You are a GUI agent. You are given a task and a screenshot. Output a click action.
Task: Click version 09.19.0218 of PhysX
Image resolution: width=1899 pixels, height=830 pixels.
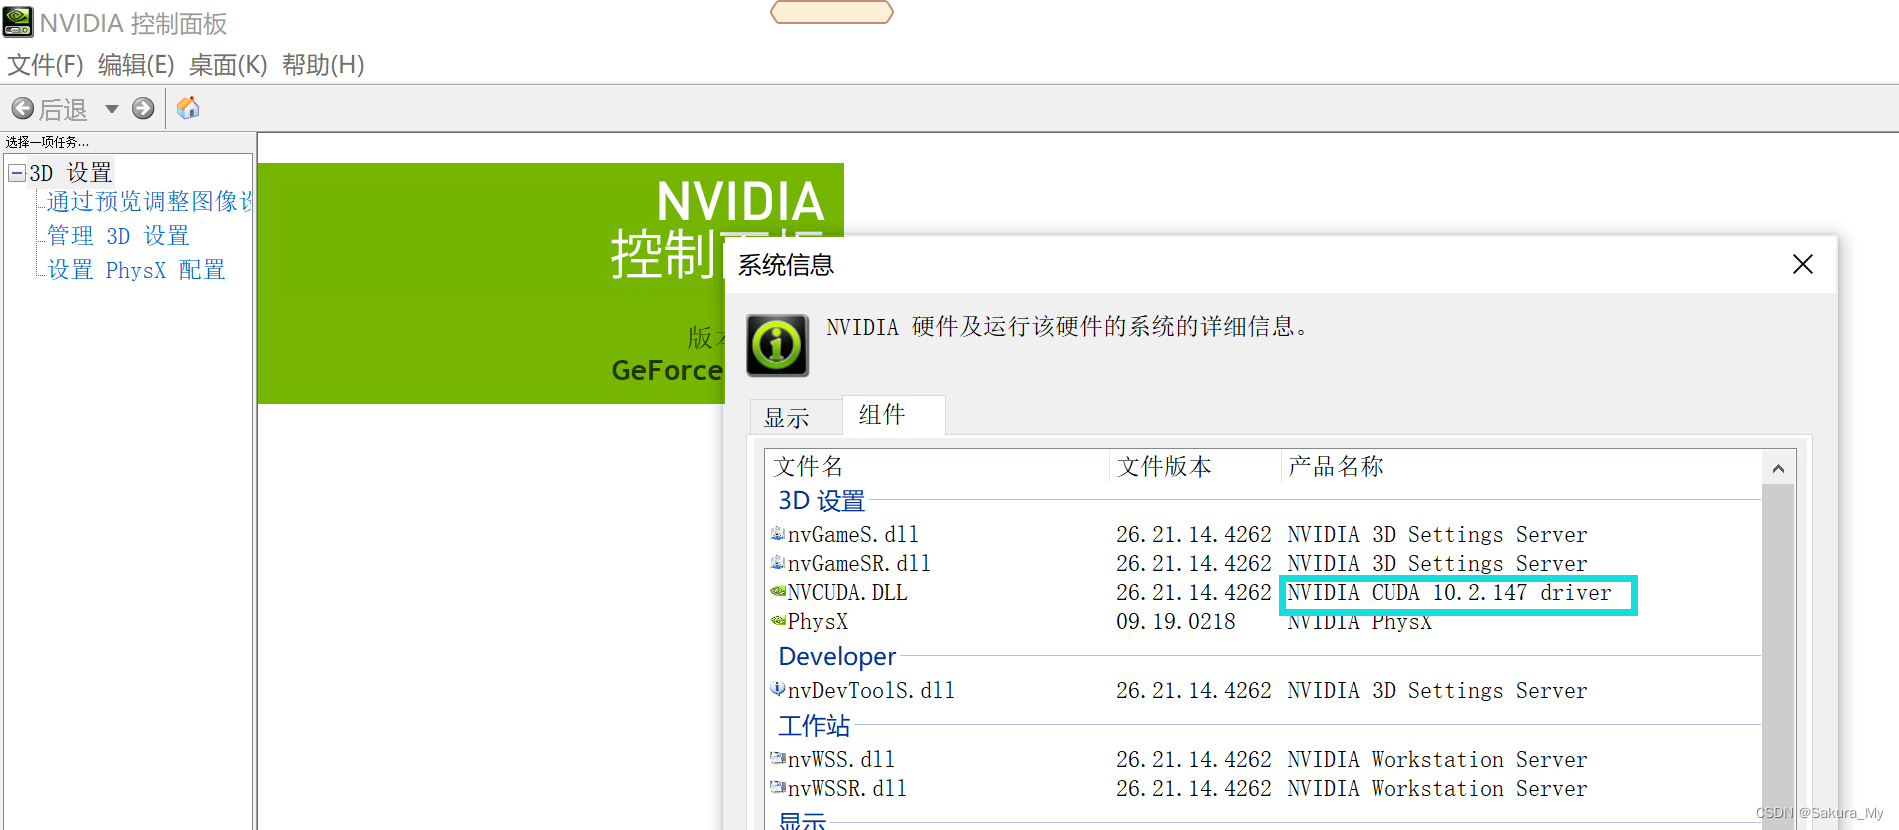1176,621
